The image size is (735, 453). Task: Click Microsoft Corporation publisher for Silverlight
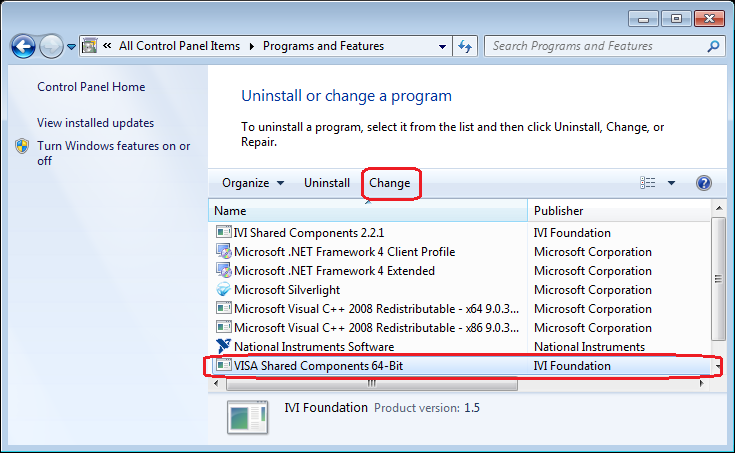(x=592, y=290)
